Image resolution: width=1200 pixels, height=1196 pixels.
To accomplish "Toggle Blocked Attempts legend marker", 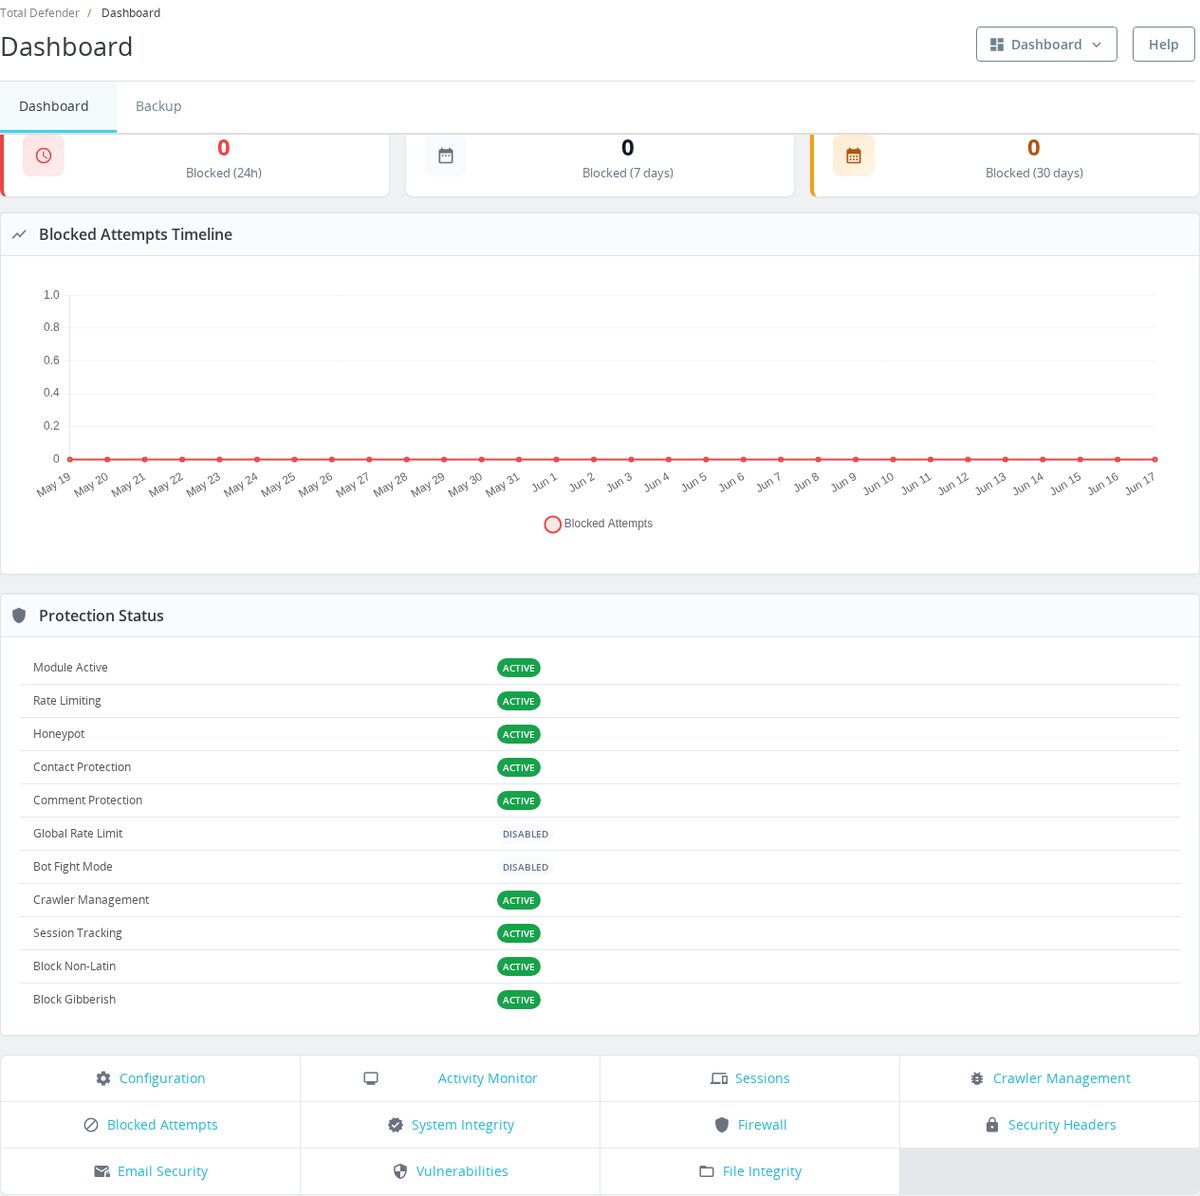I will (x=552, y=524).
